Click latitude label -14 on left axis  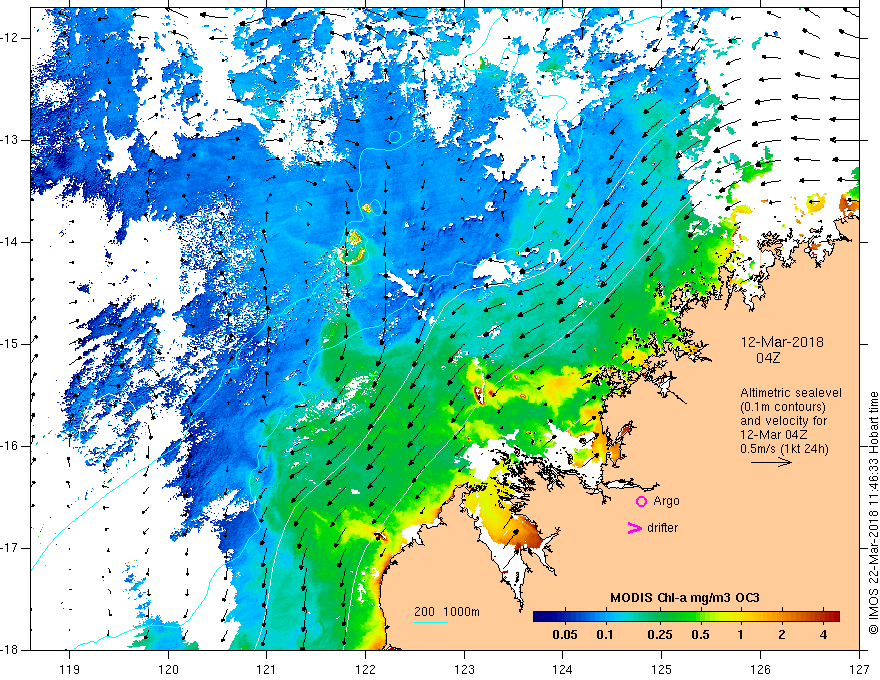click(10, 242)
